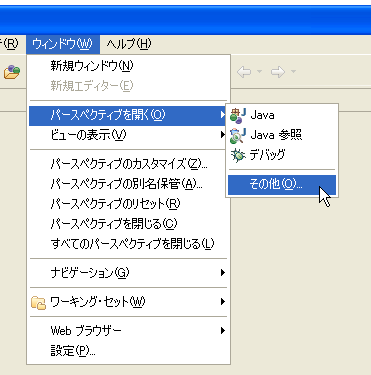The width and height of the screenshot is (371, 375).
Task: Click submenu arrow of ナビゲーション(G)
Action: point(222,273)
